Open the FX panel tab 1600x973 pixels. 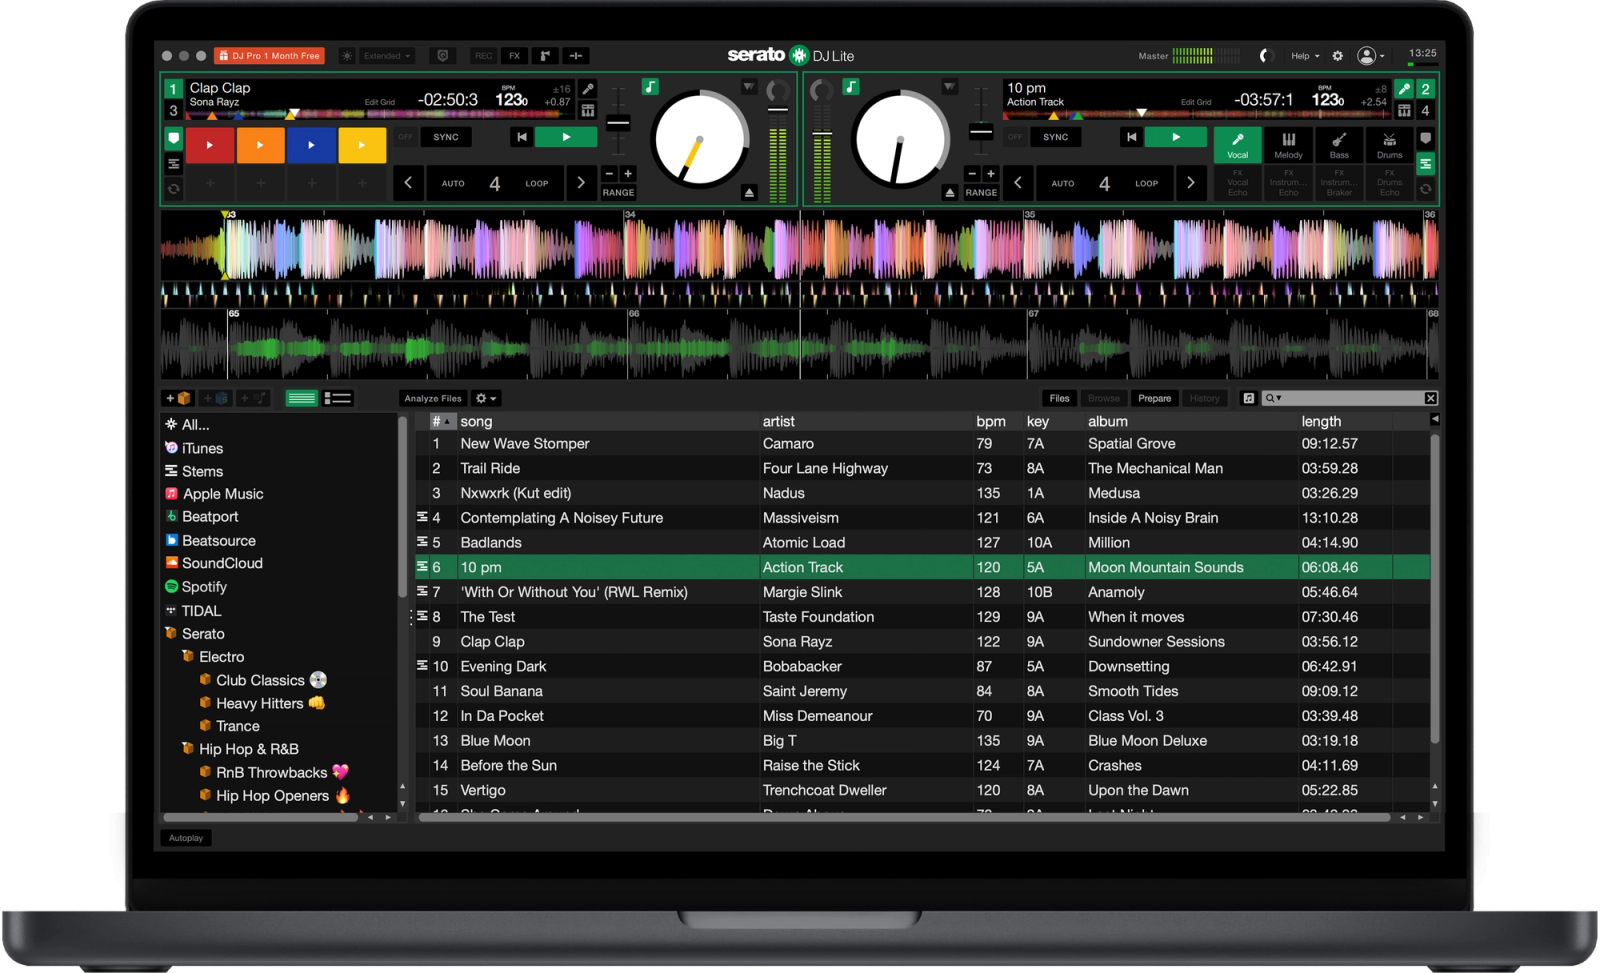(514, 56)
